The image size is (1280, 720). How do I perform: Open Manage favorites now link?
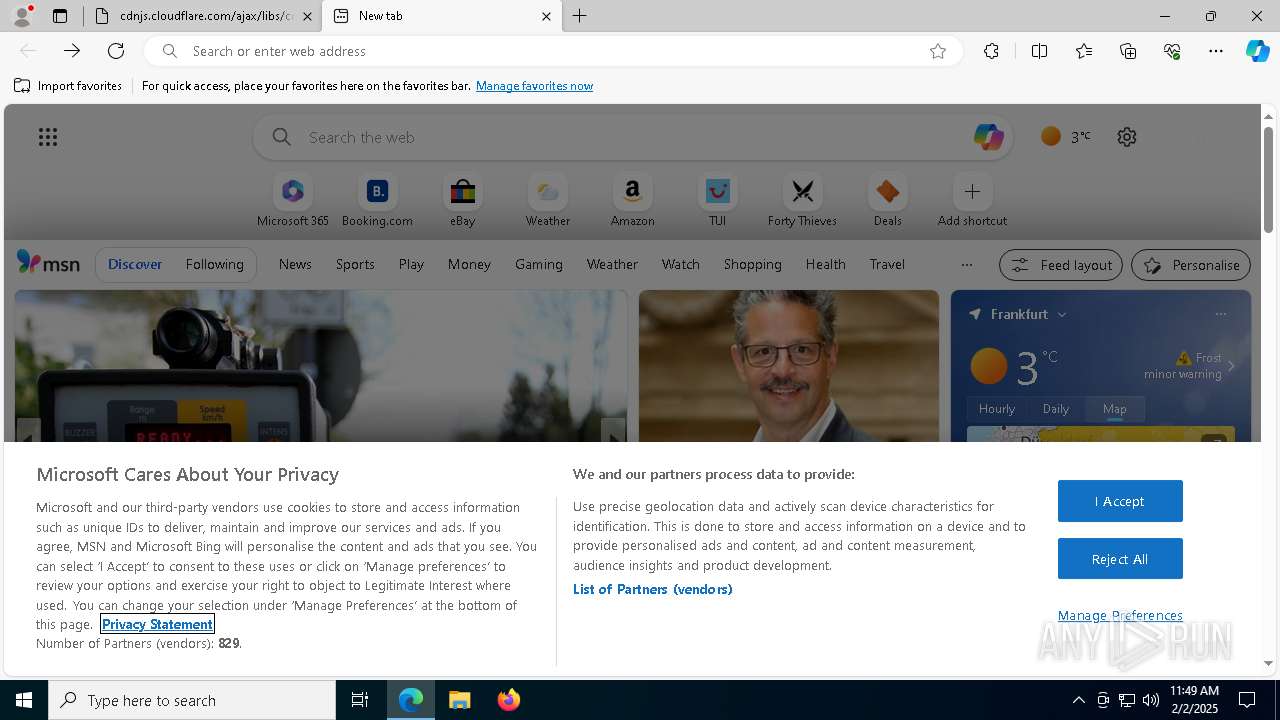[534, 86]
